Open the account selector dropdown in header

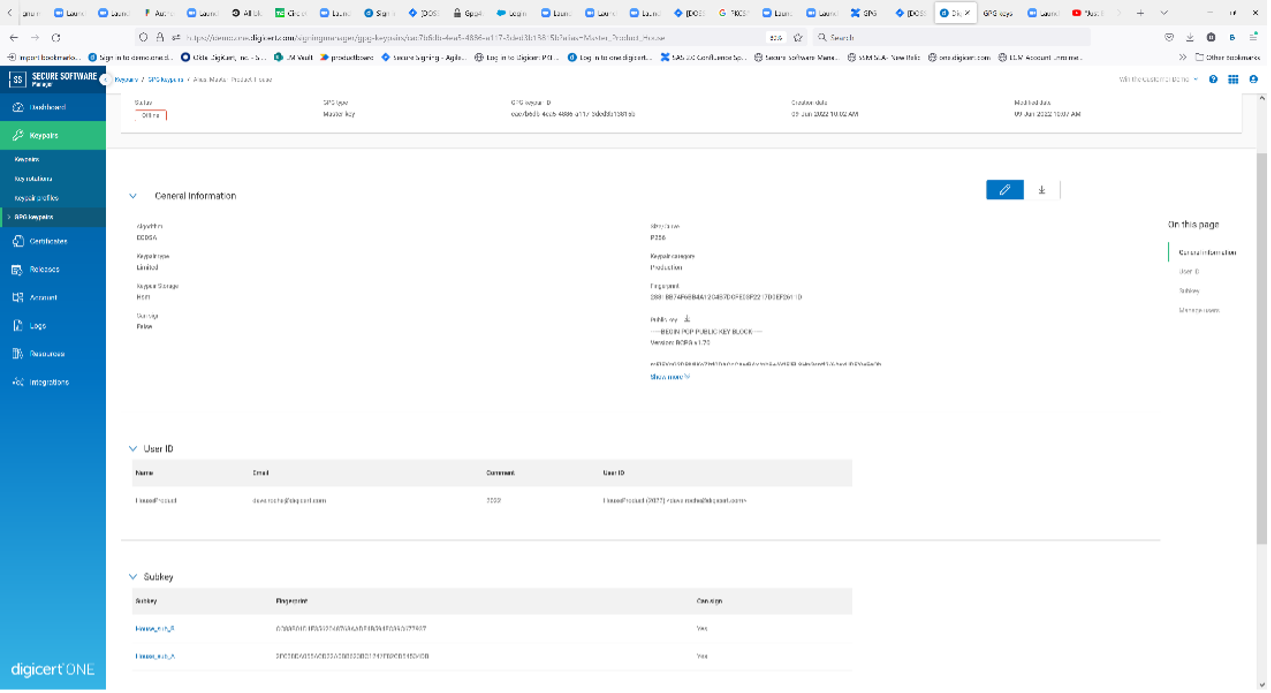tap(1158, 79)
